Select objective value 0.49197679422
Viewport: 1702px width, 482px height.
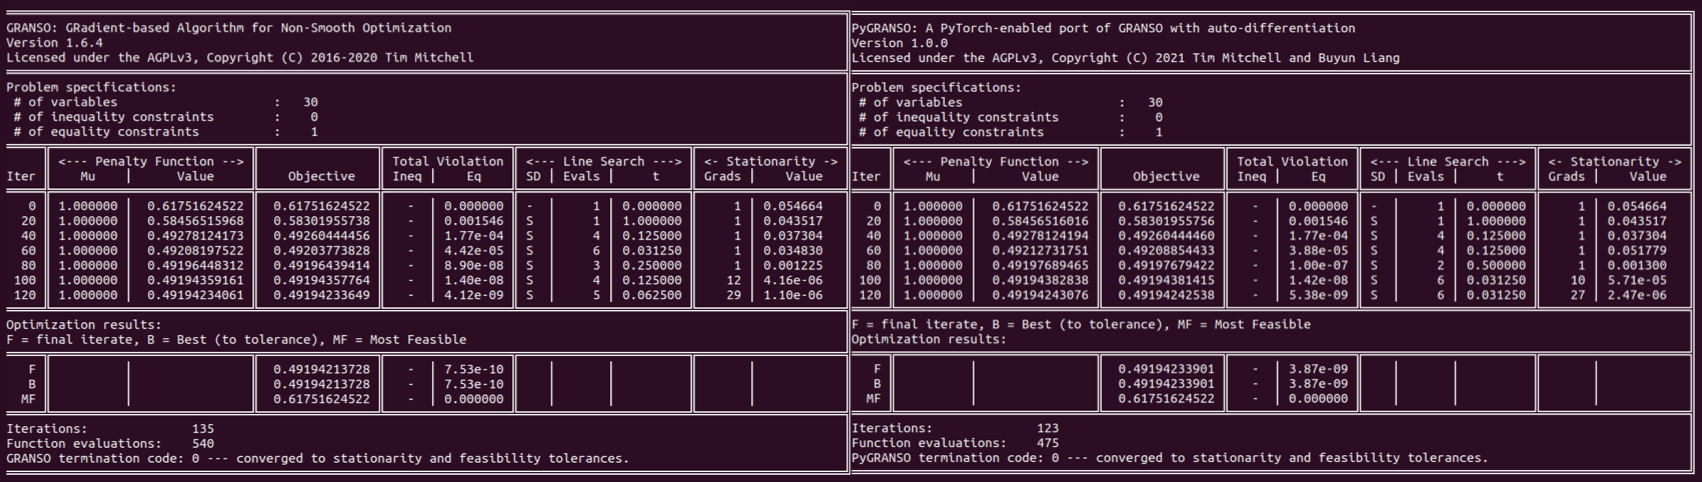click(1167, 266)
